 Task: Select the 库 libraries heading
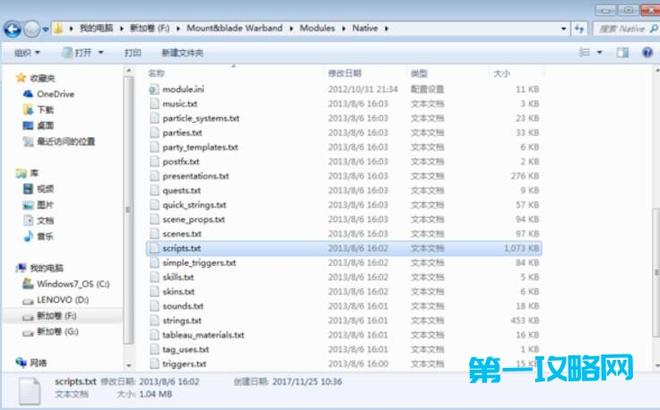point(34,173)
